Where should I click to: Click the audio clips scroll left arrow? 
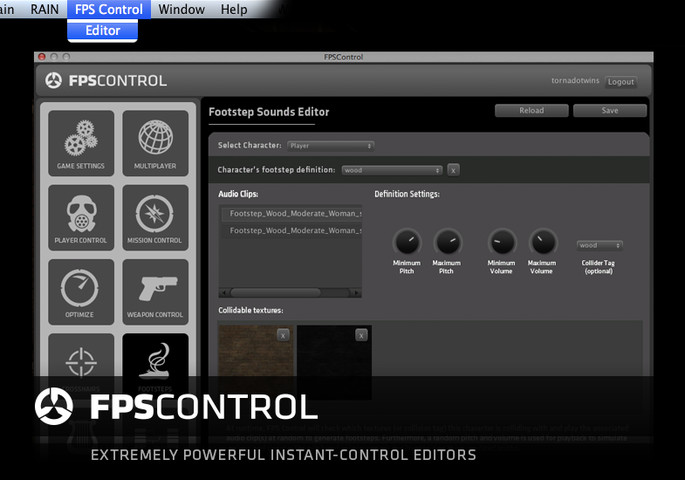224,293
